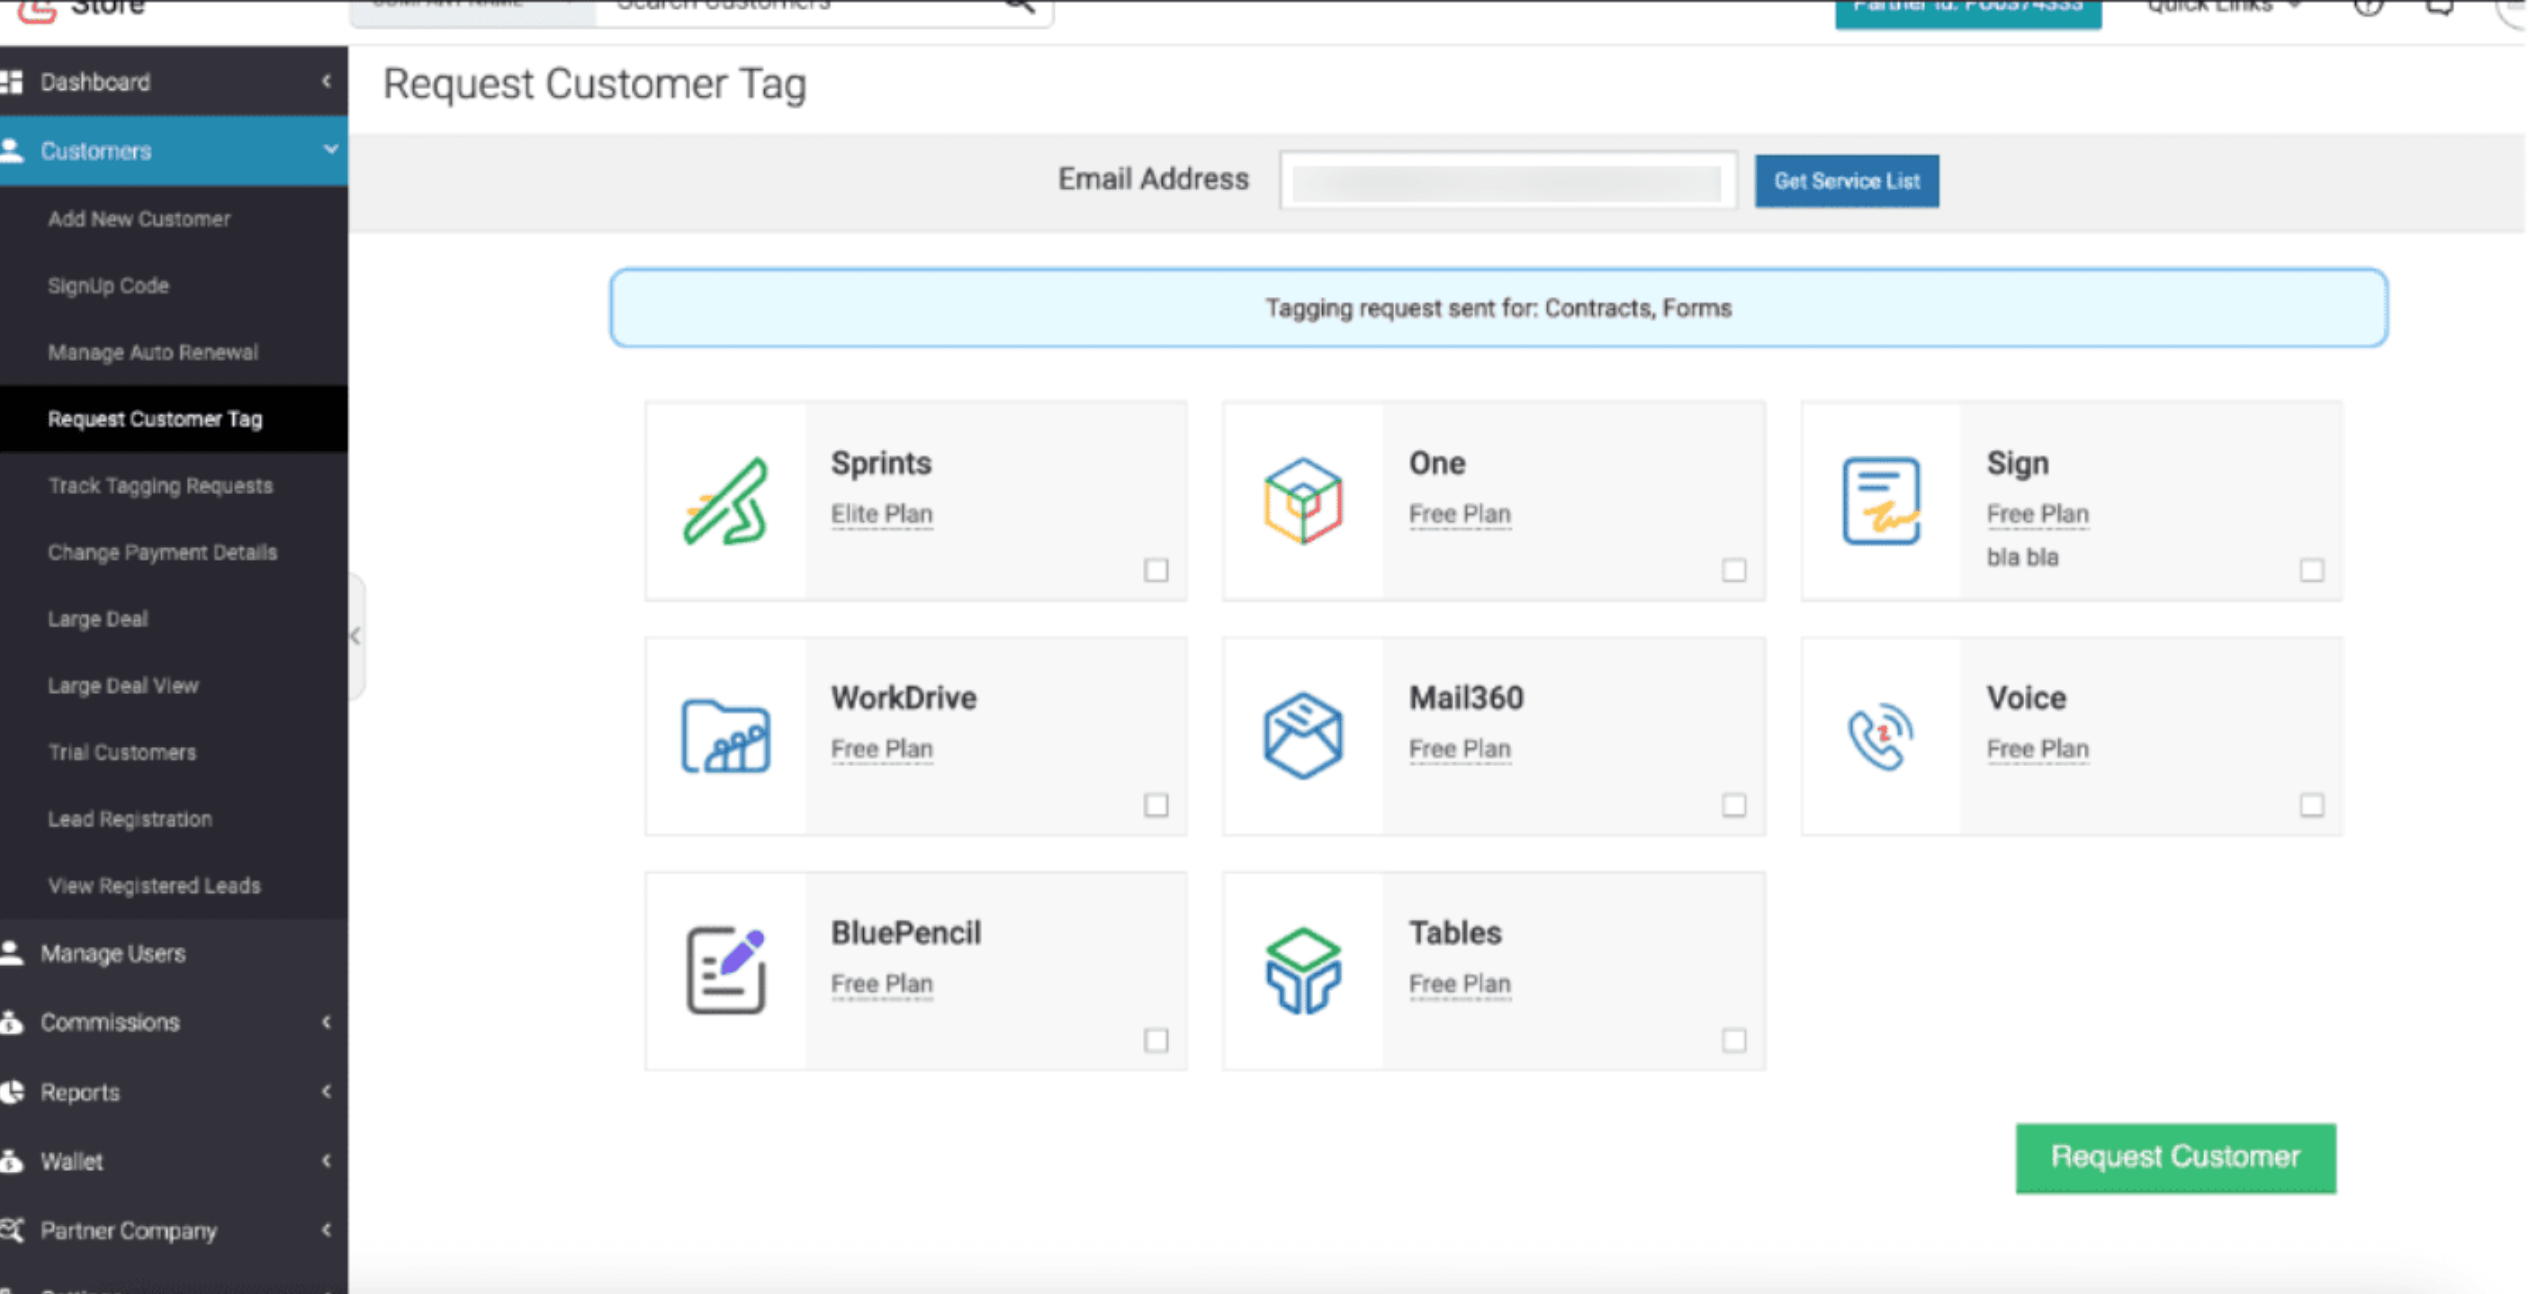Click the Commissions money bag icon
This screenshot has height=1294, width=2532.
(x=12, y=1022)
